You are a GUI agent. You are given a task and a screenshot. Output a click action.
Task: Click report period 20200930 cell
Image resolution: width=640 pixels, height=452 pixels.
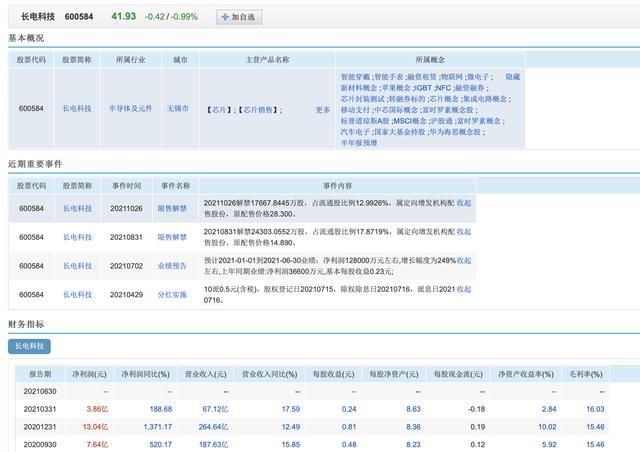click(40, 444)
